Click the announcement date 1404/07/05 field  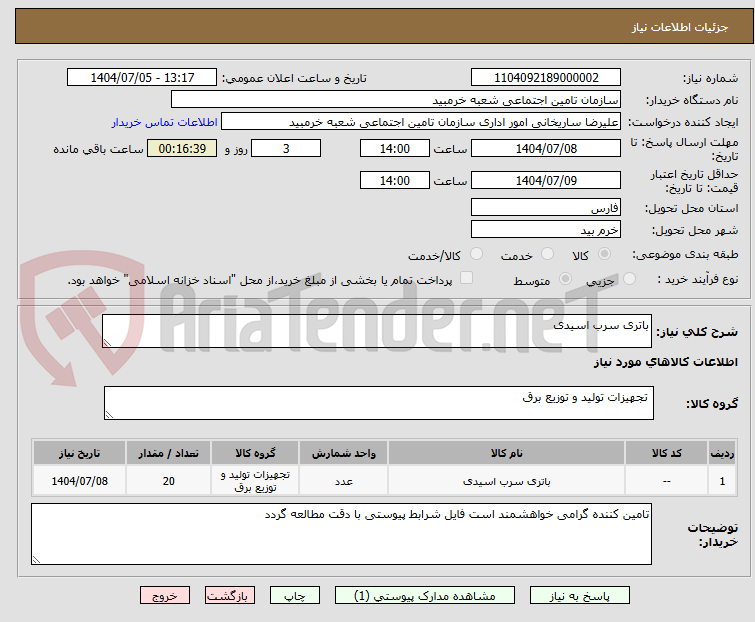pos(142,78)
